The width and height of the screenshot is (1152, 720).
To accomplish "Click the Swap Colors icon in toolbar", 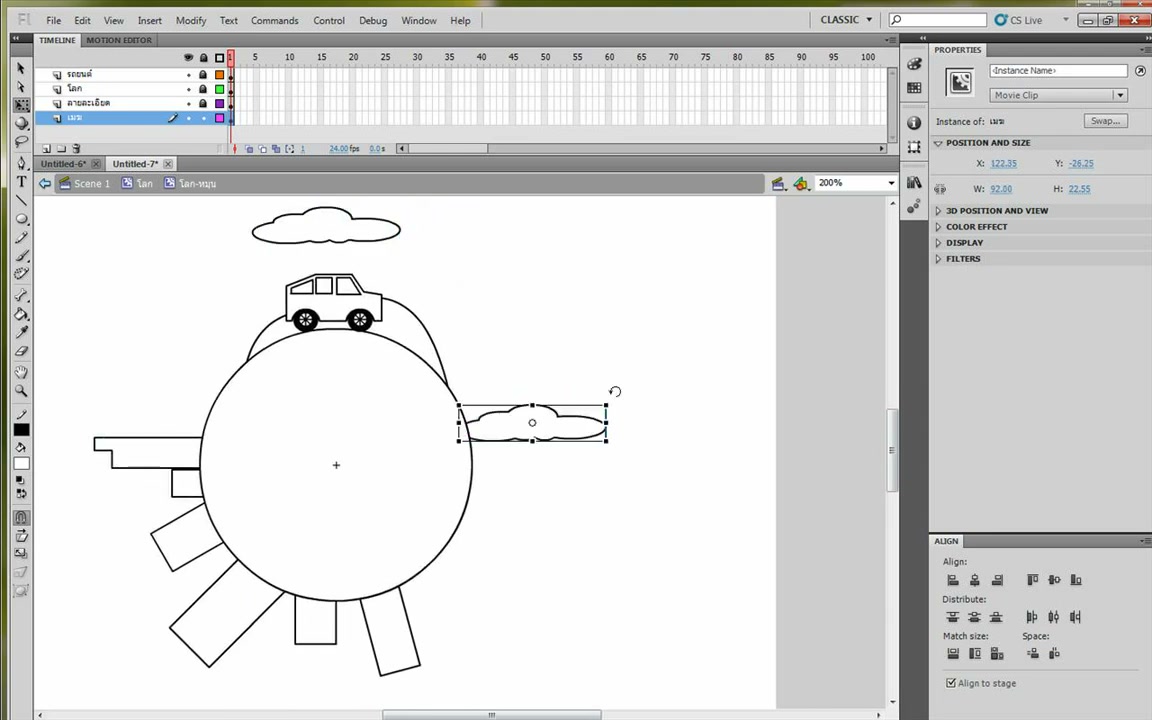I will coord(21,494).
